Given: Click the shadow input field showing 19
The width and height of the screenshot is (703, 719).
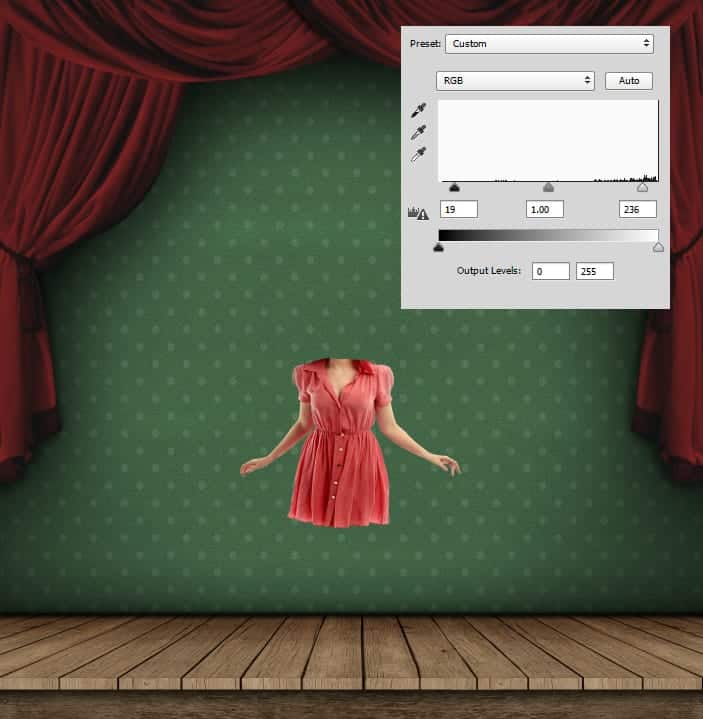Looking at the screenshot, I should click(x=458, y=209).
